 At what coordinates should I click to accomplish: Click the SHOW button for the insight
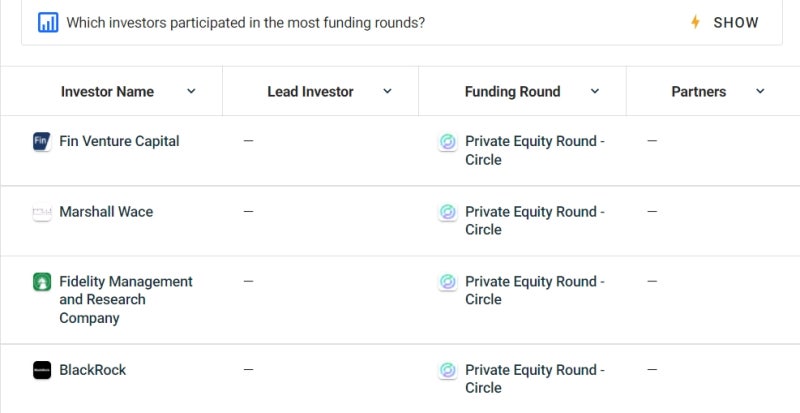[724, 22]
